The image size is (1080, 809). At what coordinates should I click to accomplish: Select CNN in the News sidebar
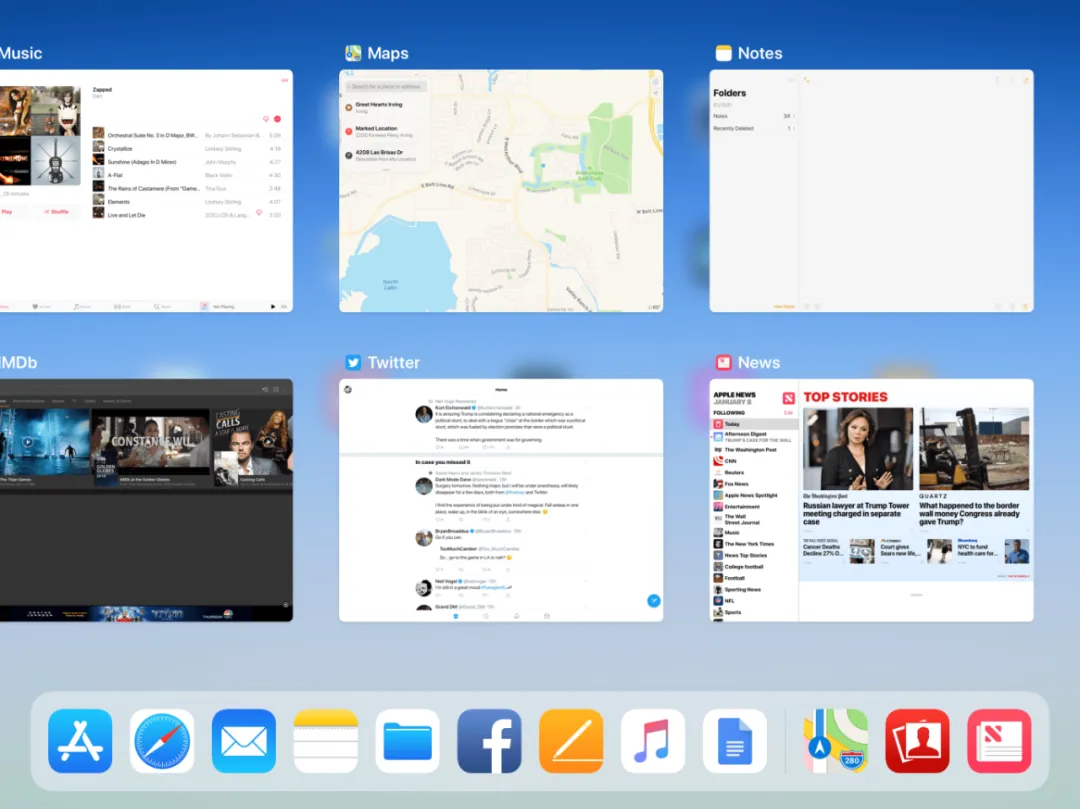point(754,461)
